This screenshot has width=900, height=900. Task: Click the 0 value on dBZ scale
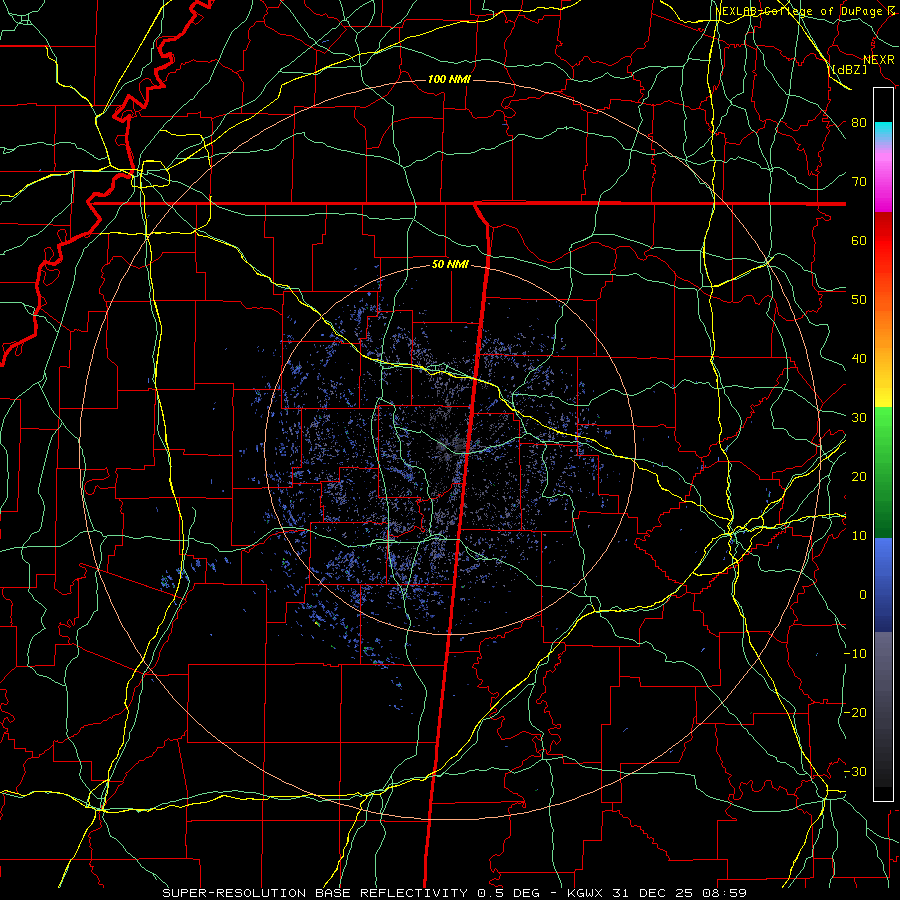pos(863,595)
